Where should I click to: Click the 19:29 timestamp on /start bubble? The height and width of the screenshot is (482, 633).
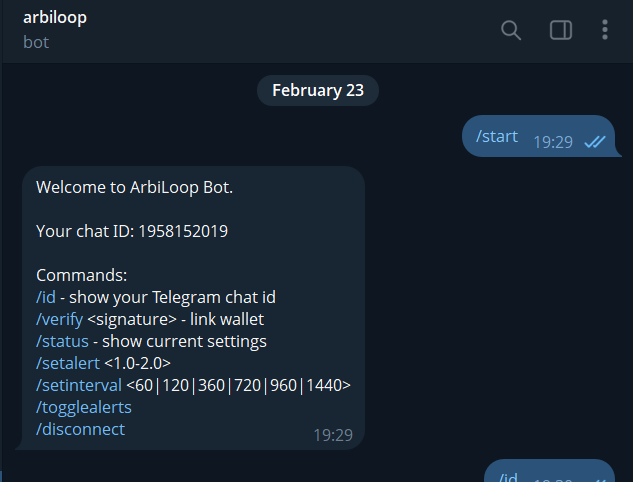click(x=552, y=142)
